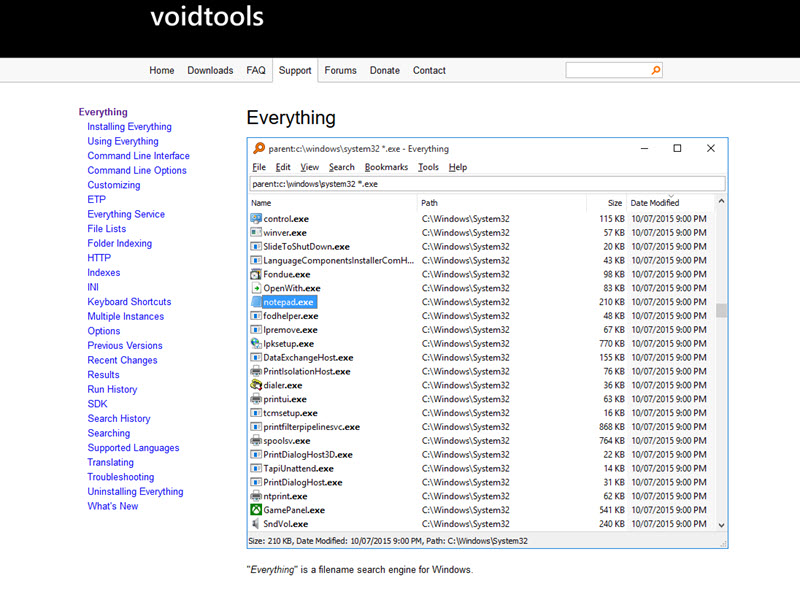The height and width of the screenshot is (608, 800).
Task: Click the OpenWith.exe arrow icon
Action: coord(256,288)
